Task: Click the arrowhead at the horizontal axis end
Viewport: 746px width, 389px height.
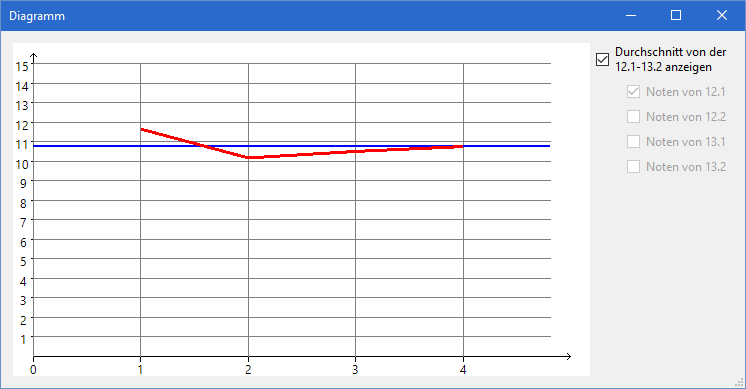Action: click(567, 356)
